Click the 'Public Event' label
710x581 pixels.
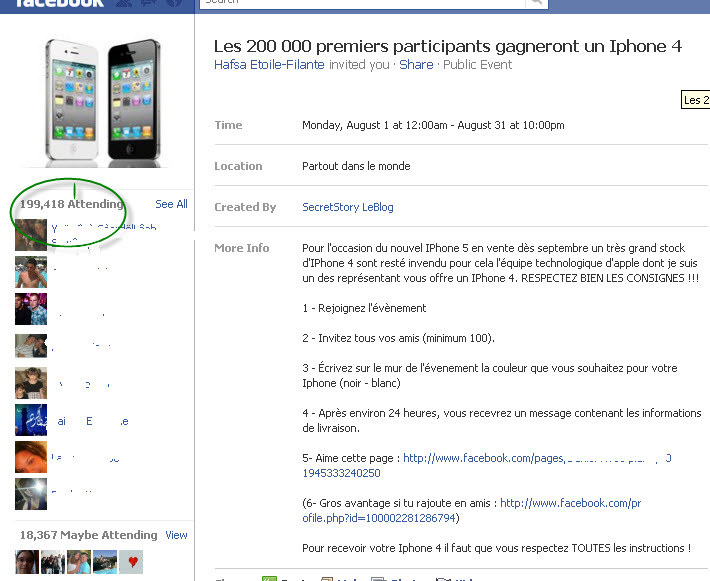tap(477, 65)
